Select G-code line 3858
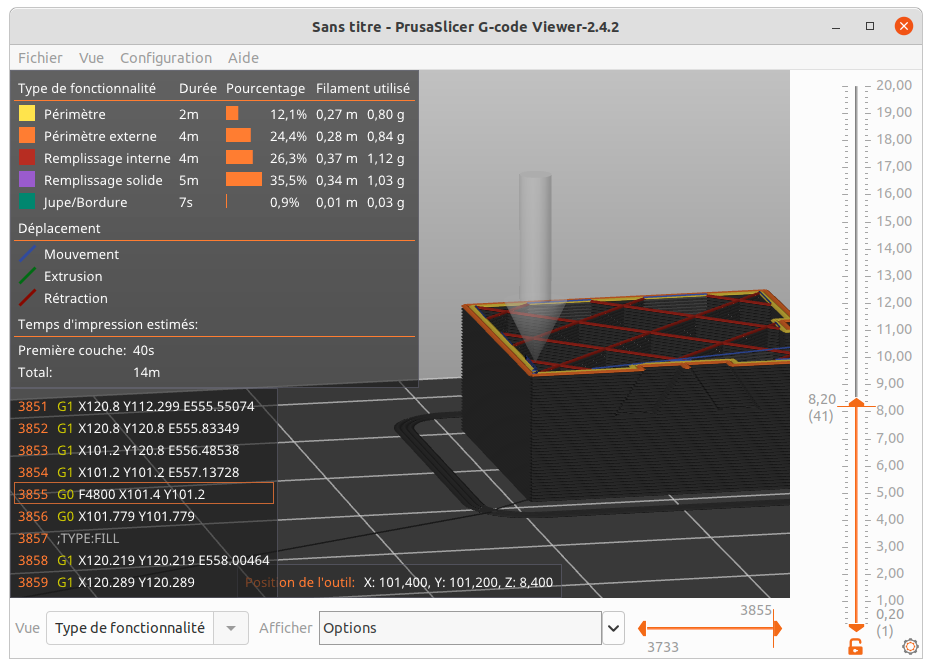The image size is (932, 668). pyautogui.click(x=144, y=560)
